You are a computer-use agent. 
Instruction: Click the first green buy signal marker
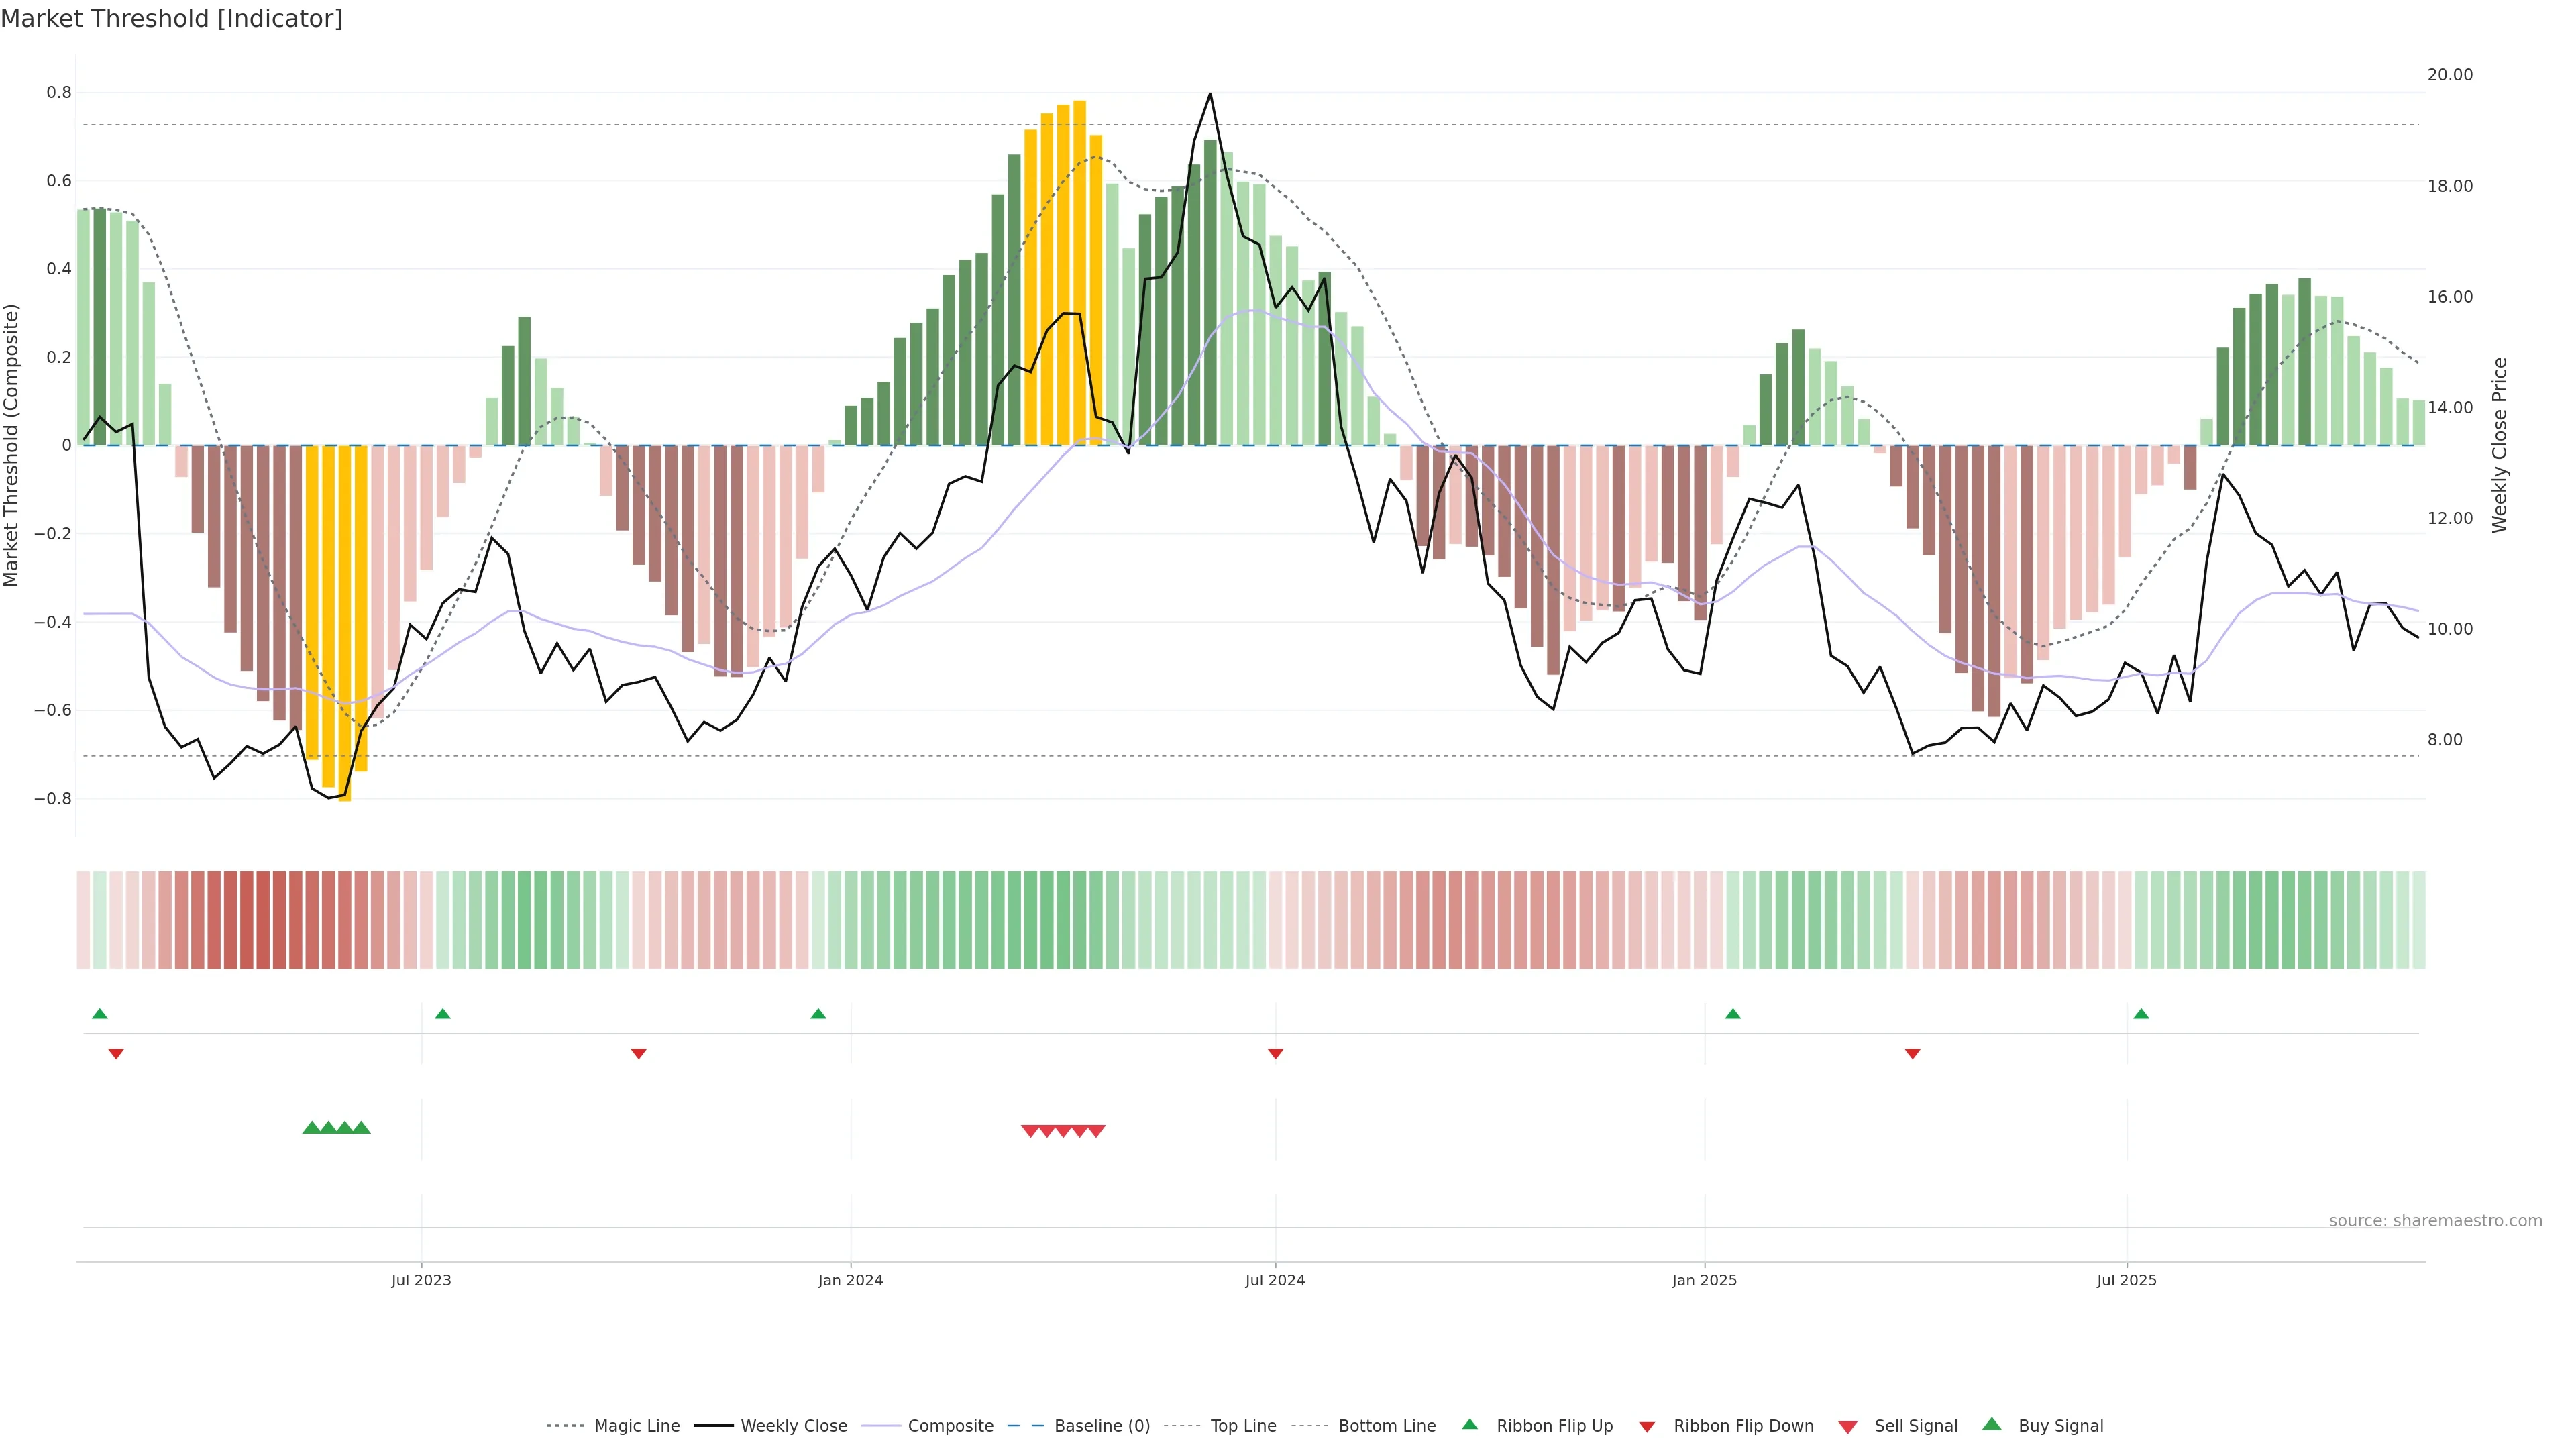[311, 1128]
